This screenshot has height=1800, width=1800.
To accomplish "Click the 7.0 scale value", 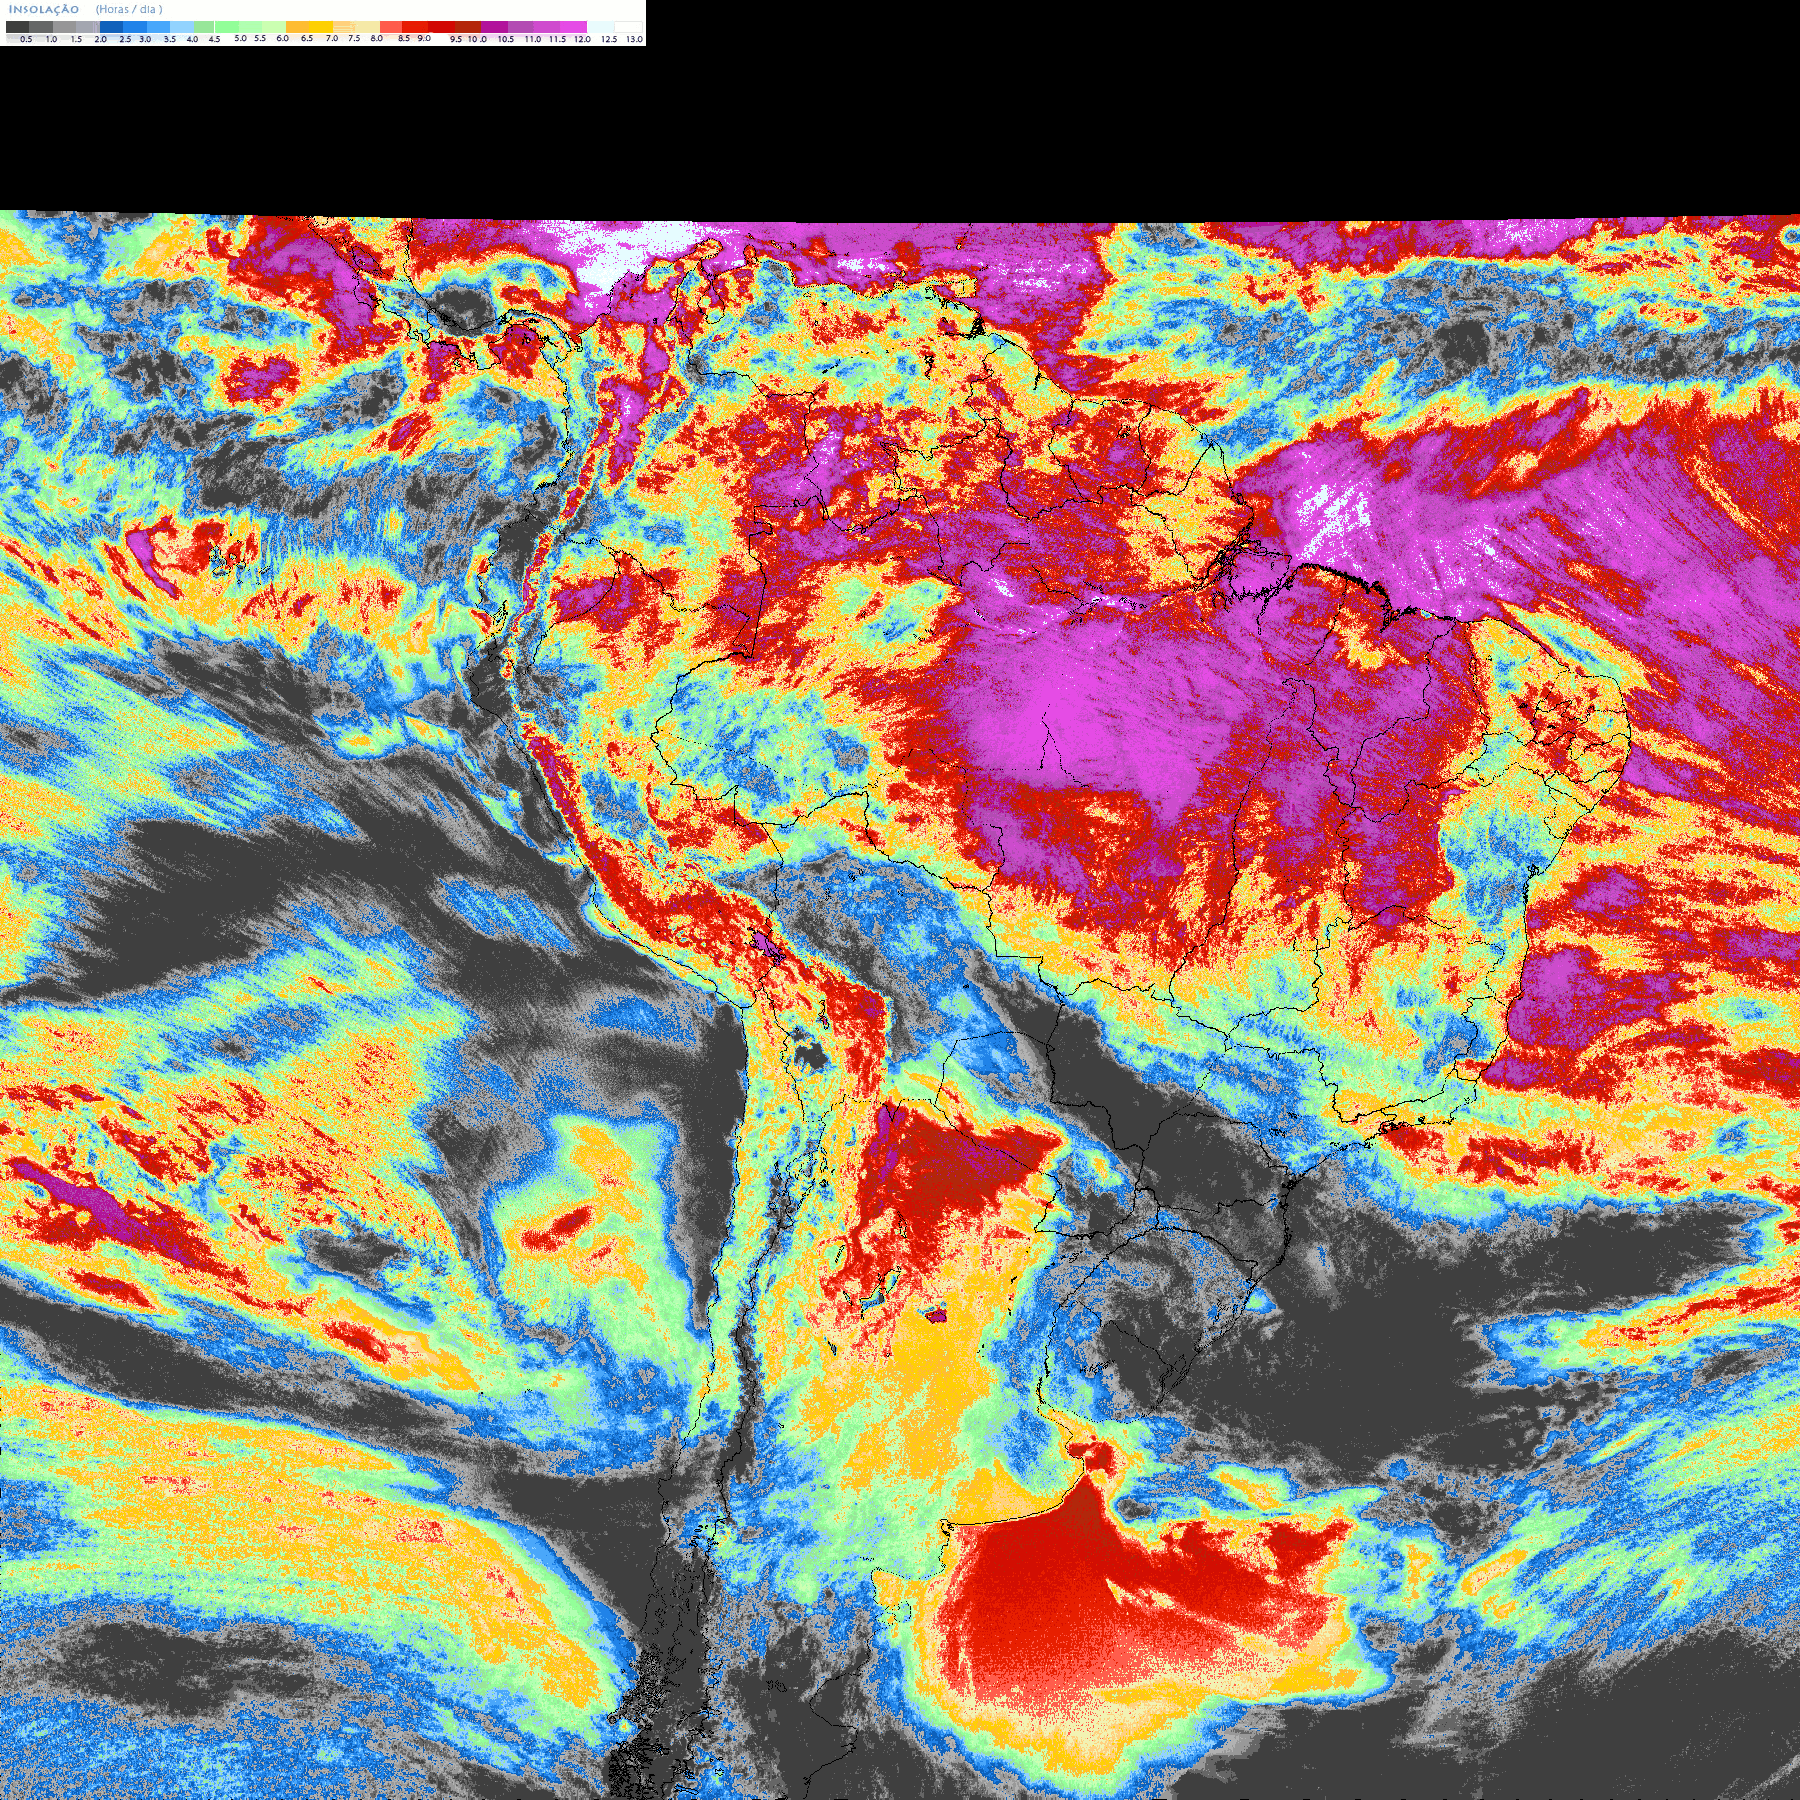I will click(x=332, y=38).
